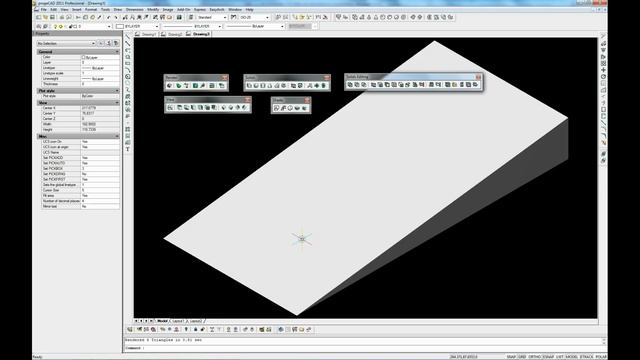Click the Color ByLayer swatch in Properties

[x=84, y=58]
